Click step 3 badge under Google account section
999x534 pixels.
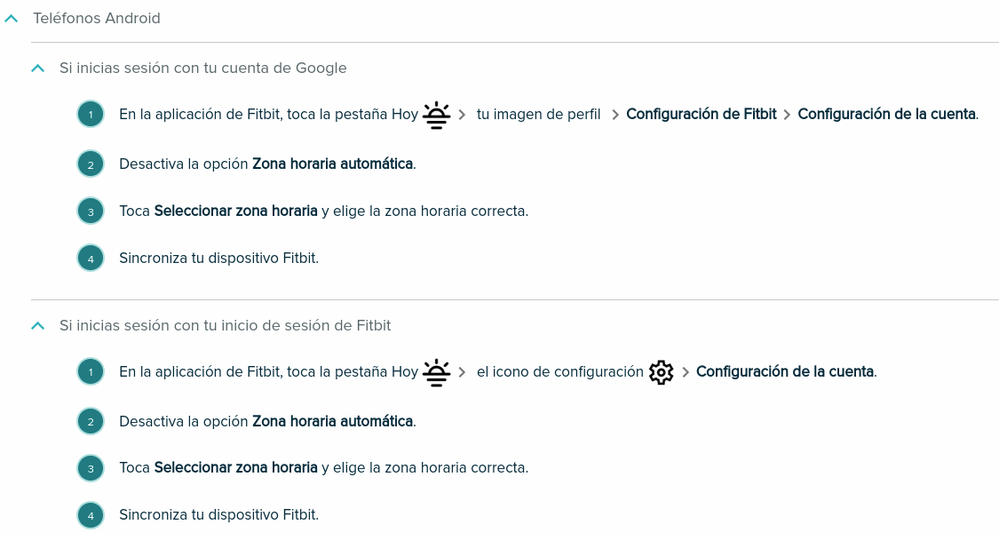[90, 212]
